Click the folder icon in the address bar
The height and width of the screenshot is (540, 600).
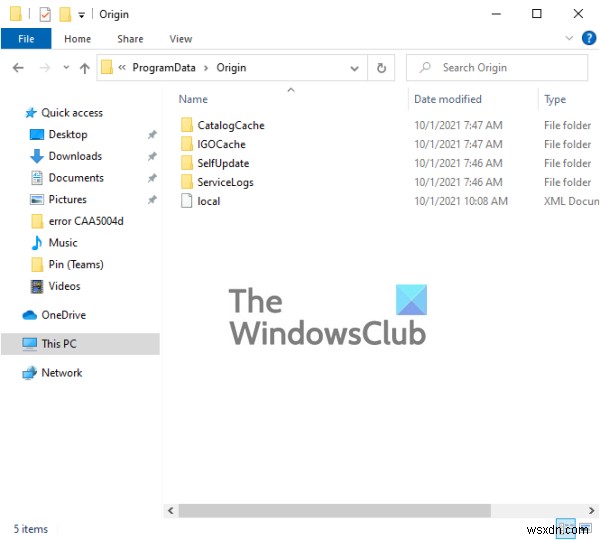107,67
